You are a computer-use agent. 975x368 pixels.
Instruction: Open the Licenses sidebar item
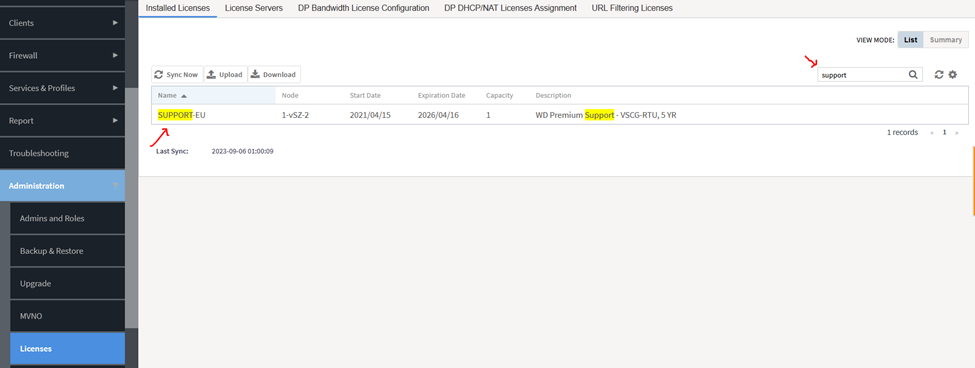pyautogui.click(x=67, y=349)
